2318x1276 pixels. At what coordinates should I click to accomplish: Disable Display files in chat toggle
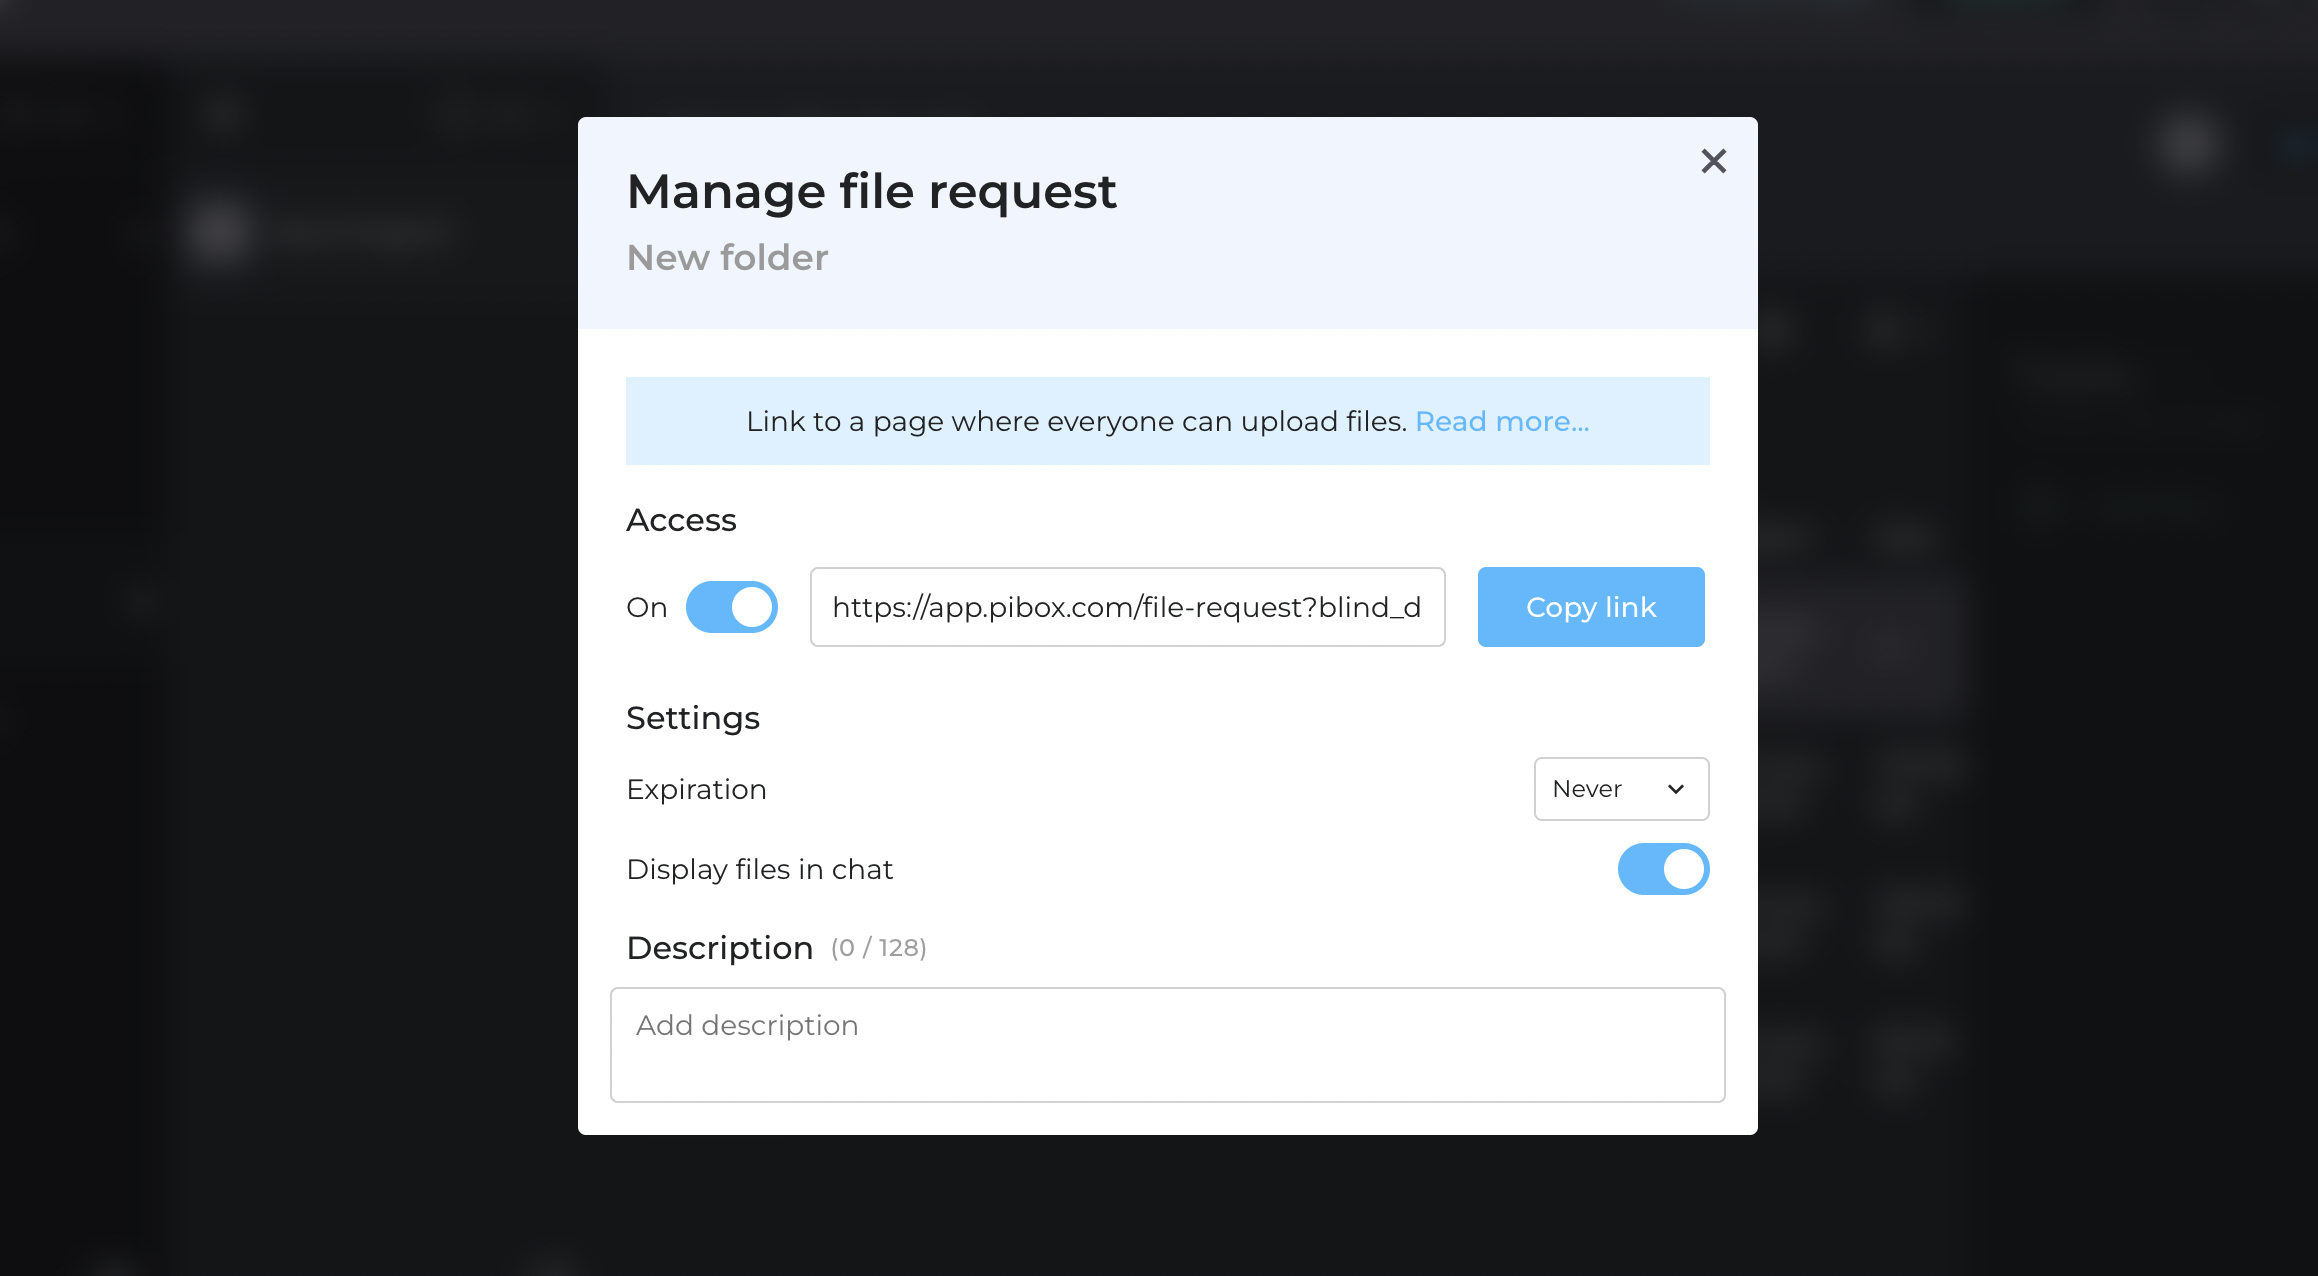[1663, 869]
